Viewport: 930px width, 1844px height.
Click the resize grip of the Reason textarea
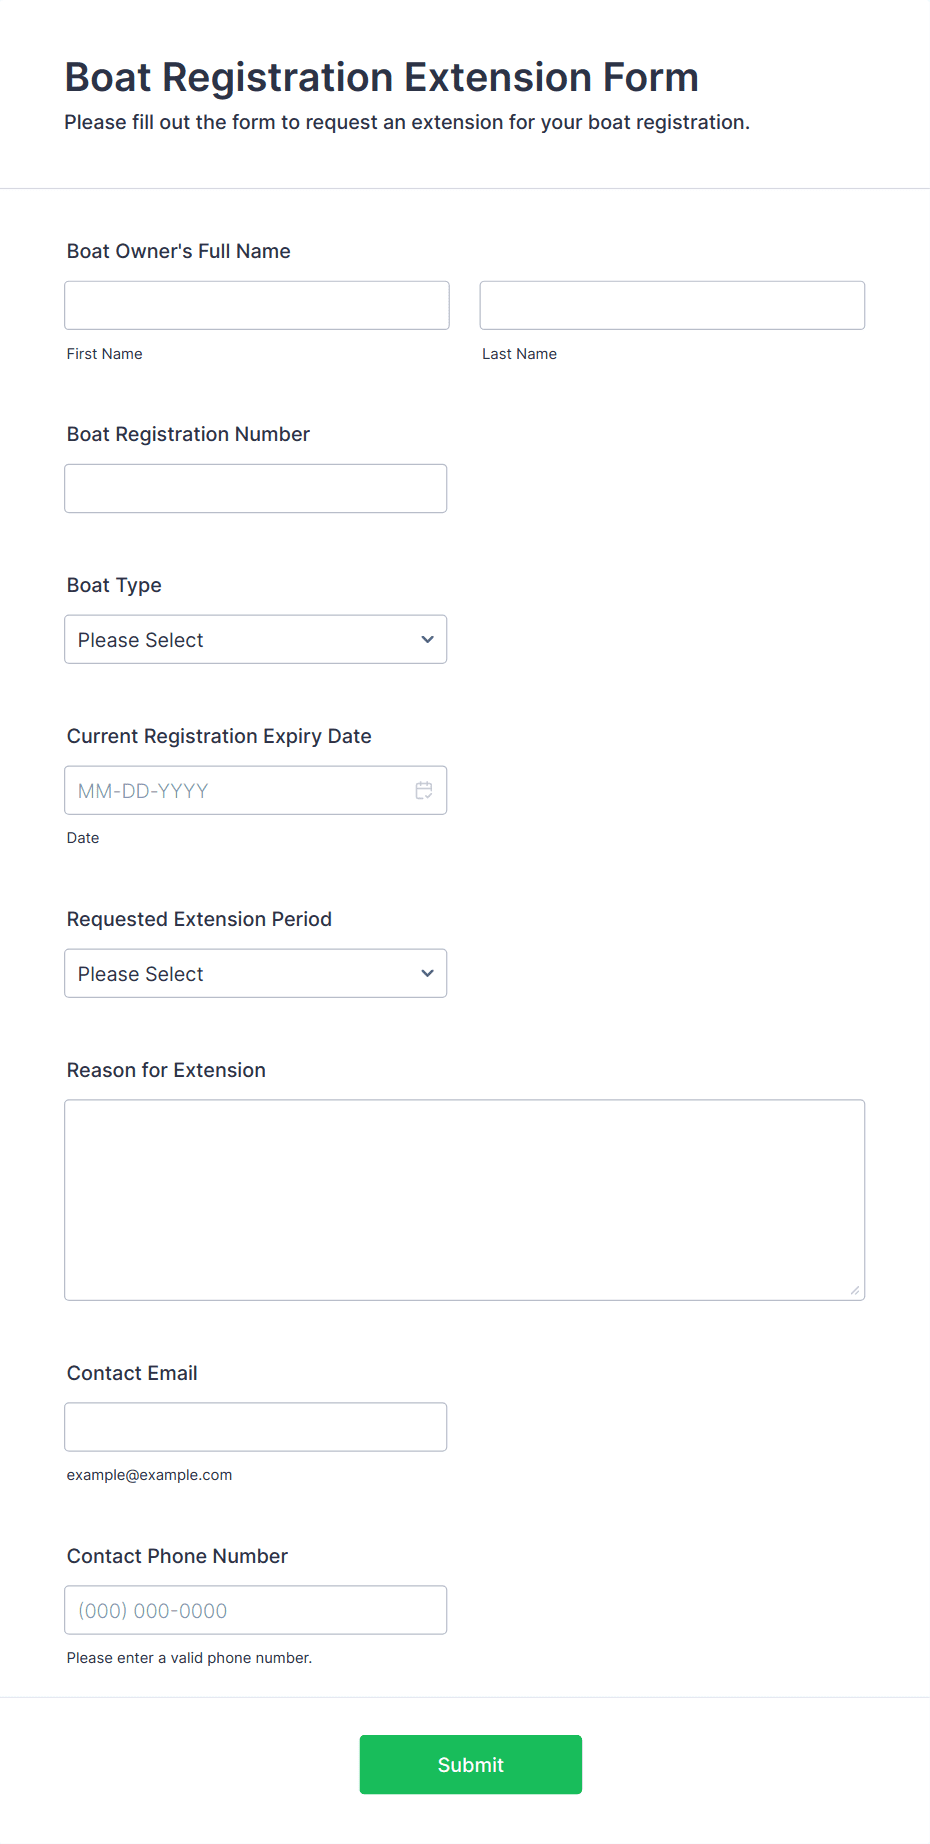855,1291
